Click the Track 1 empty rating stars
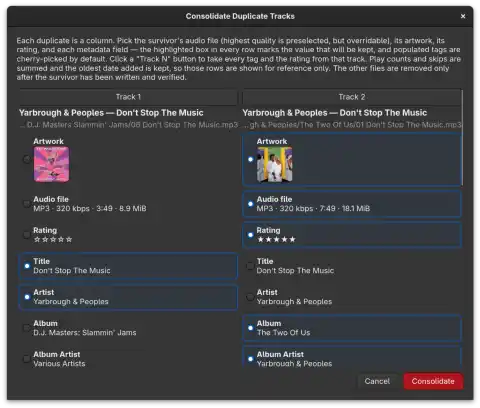 [53, 239]
